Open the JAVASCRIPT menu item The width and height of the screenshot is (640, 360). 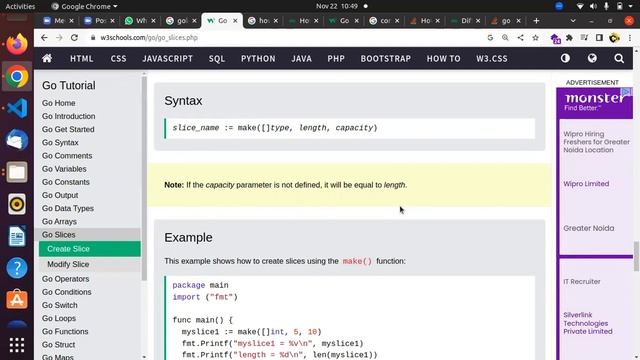click(167, 58)
